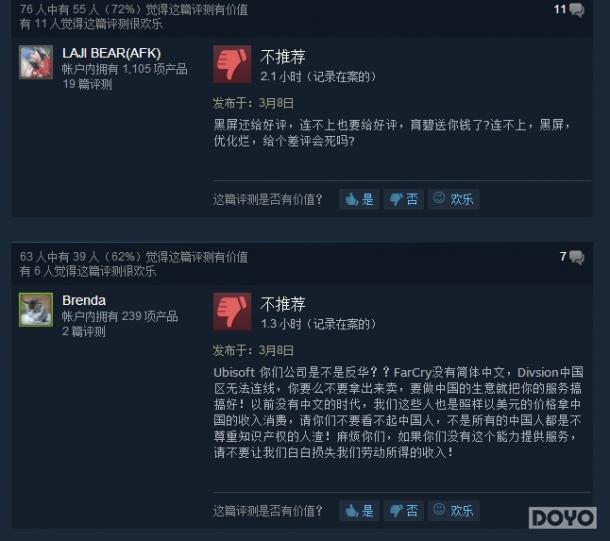The image size is (610, 541).
Task: Click the DOYO watermark logo
Action: click(563, 518)
